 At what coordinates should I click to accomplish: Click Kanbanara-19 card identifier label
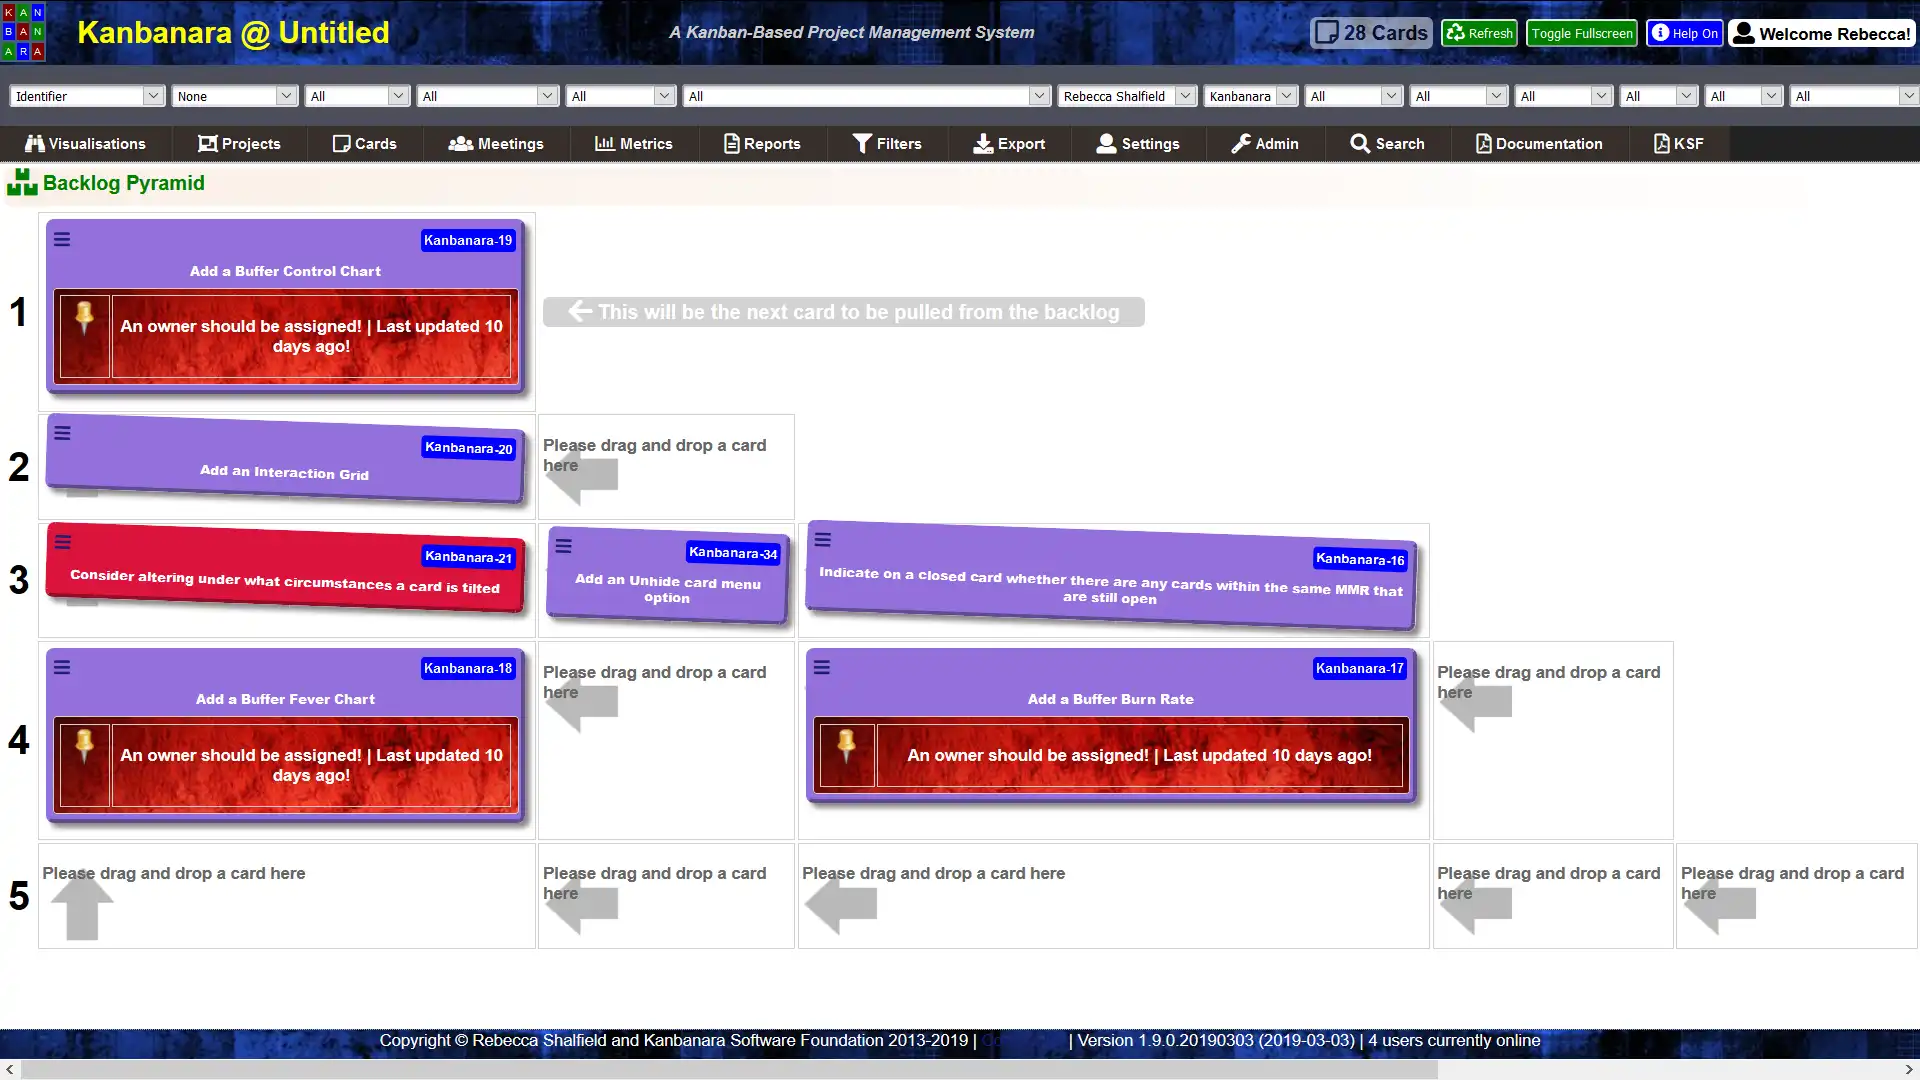pos(467,240)
